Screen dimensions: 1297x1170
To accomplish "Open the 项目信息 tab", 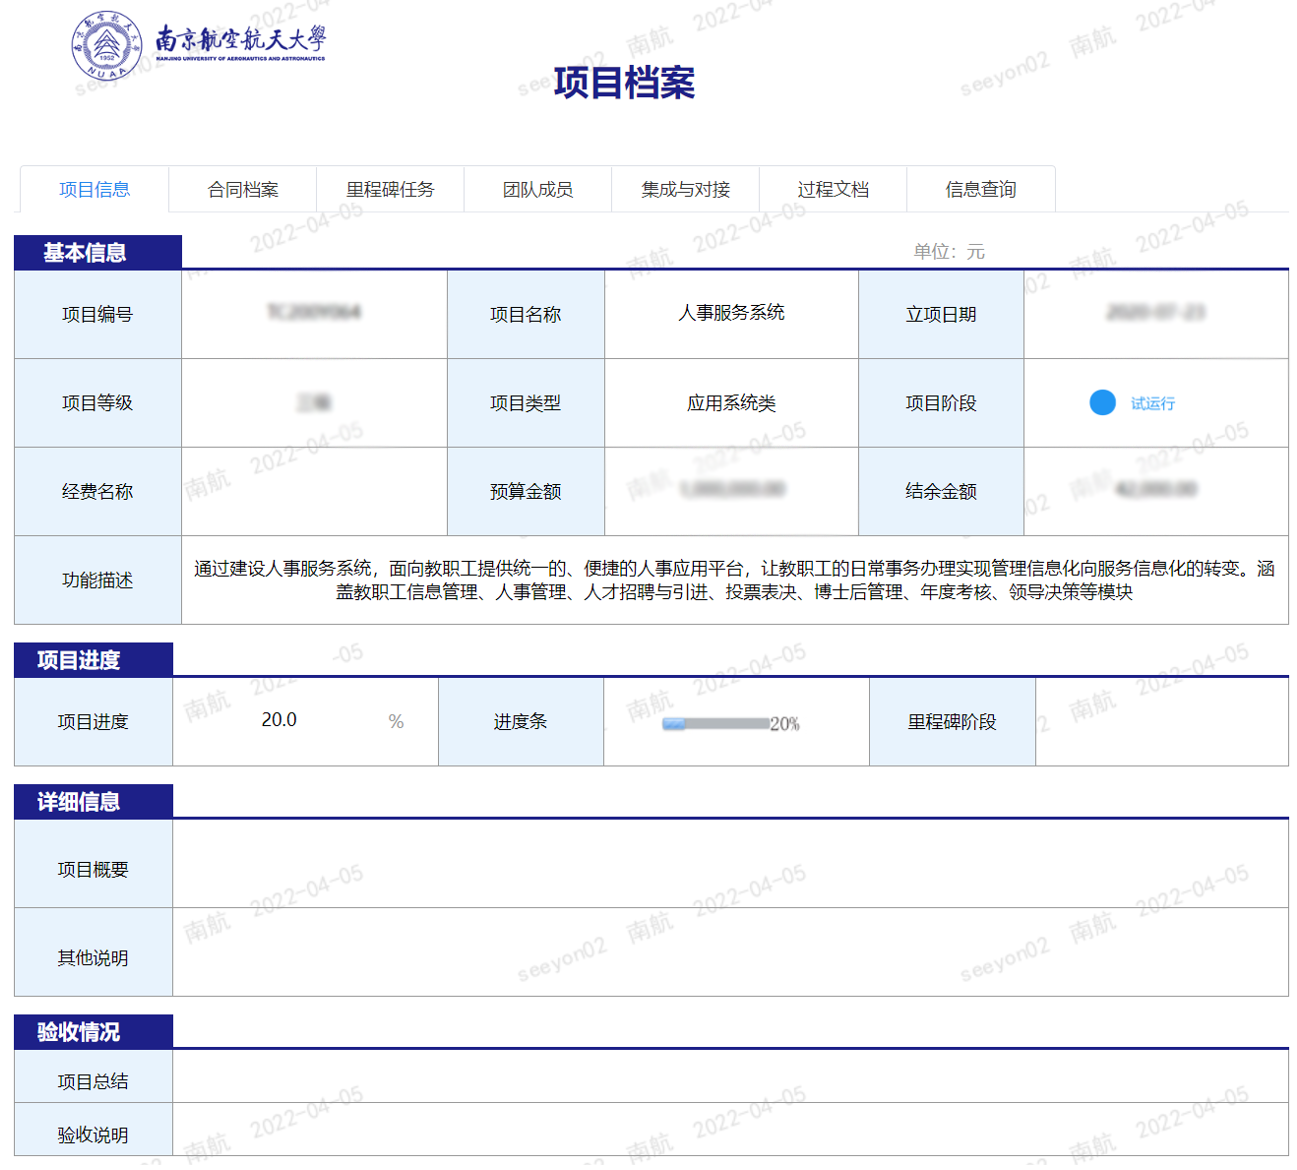I will [x=94, y=189].
